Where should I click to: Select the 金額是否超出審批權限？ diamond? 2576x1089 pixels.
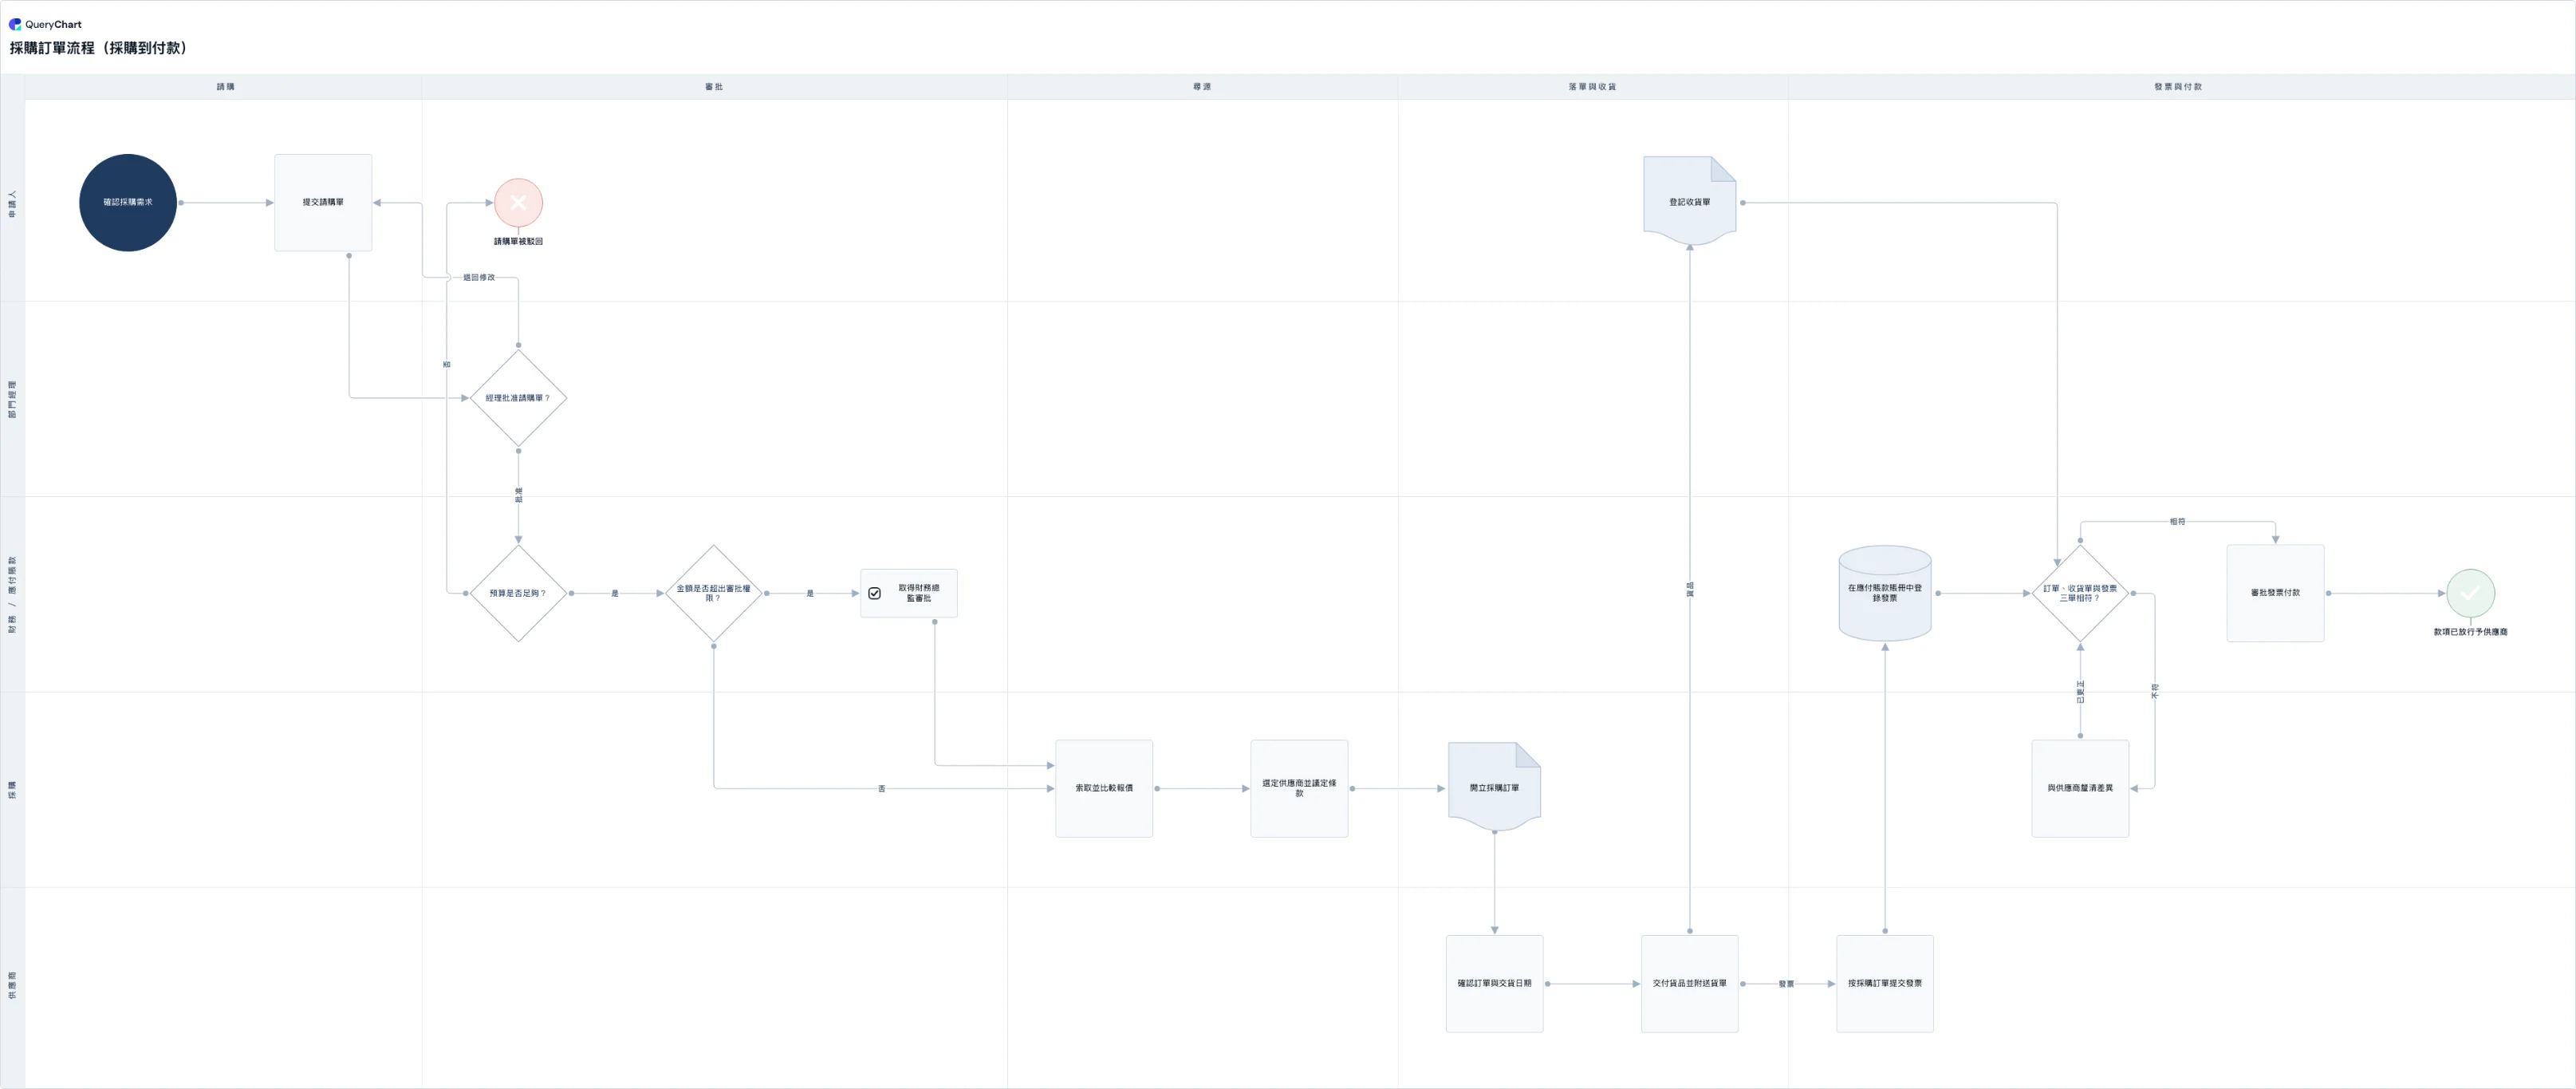(x=713, y=593)
